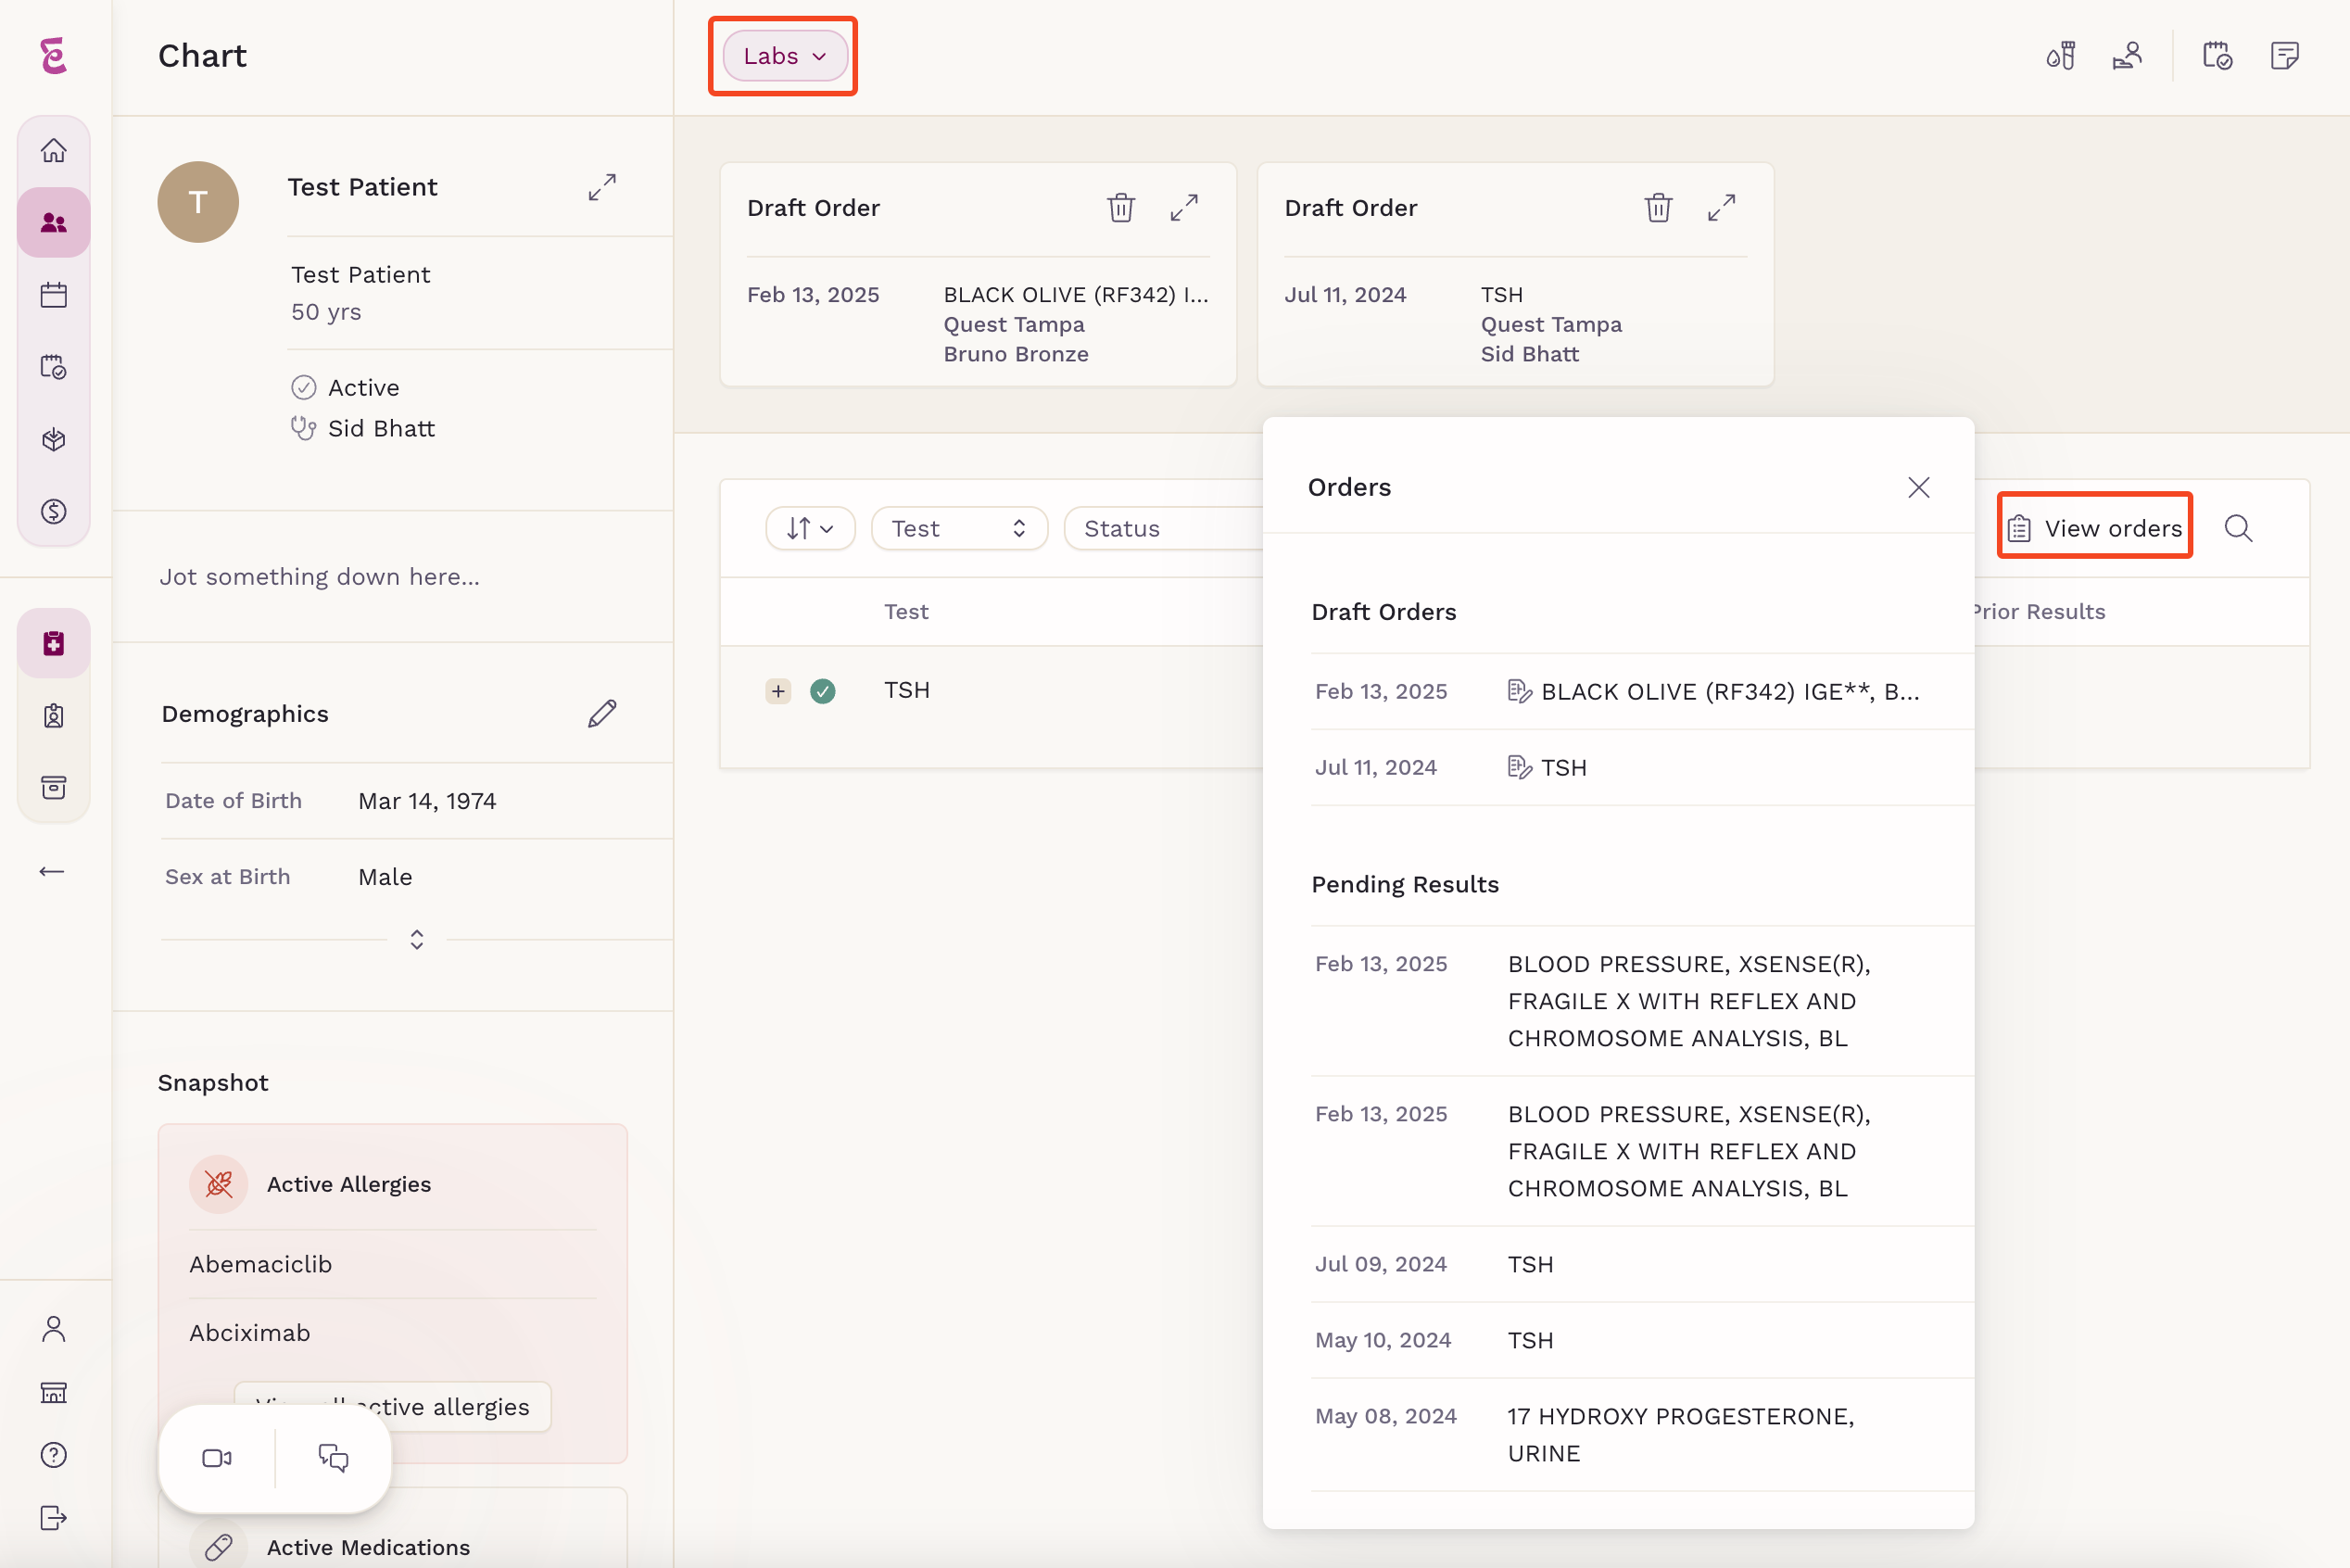Click the note icon in header

(2284, 55)
